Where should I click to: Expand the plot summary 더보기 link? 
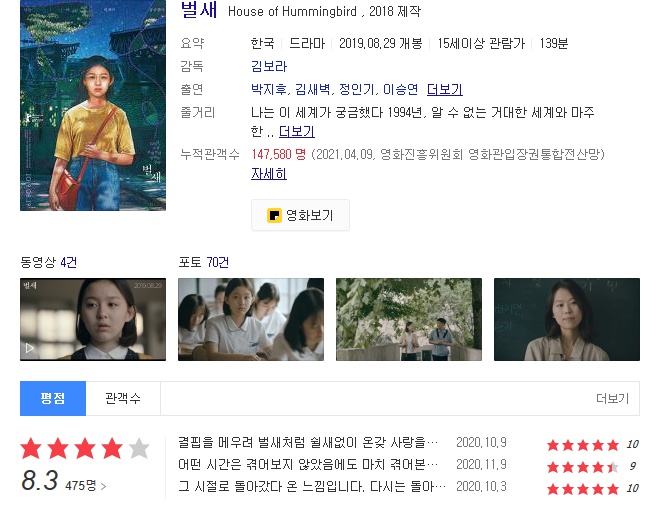[297, 131]
